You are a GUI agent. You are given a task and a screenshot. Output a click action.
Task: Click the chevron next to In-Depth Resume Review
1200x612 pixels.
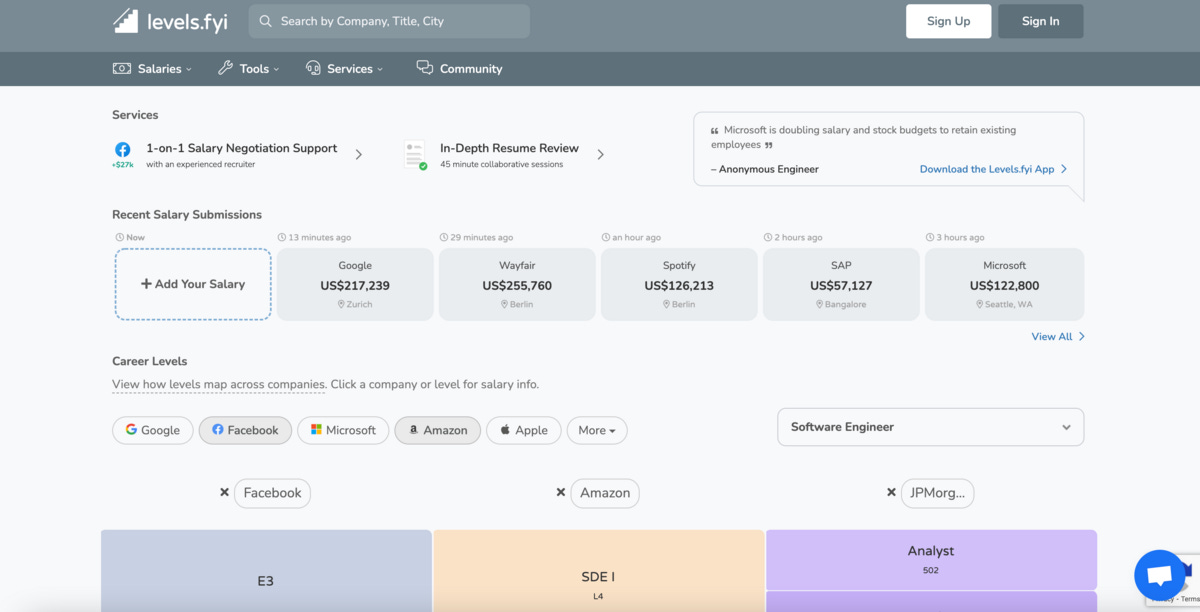coord(600,155)
